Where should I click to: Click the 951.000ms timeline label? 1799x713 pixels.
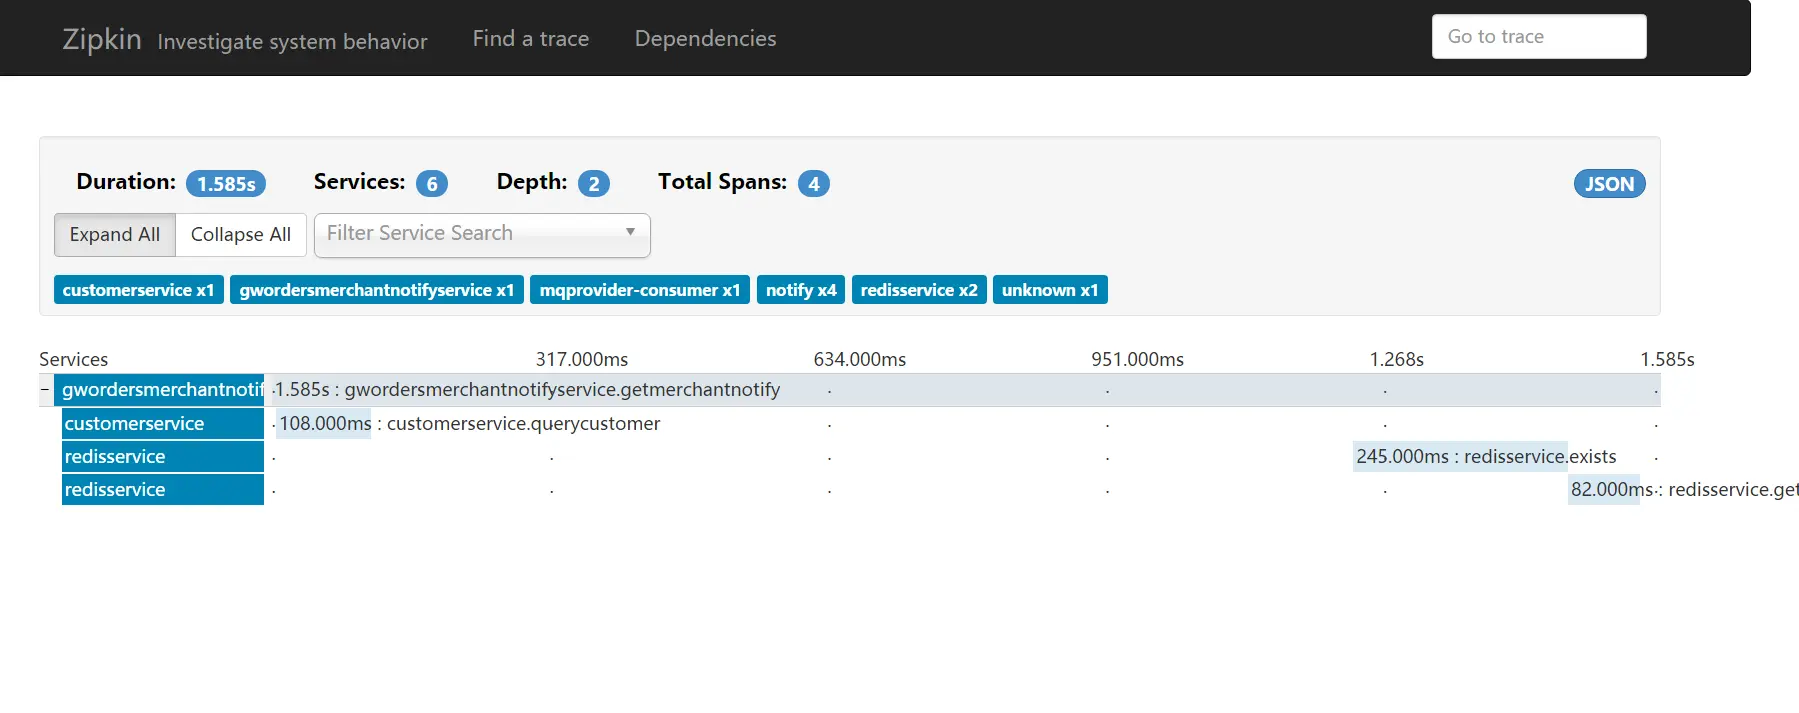(1138, 360)
